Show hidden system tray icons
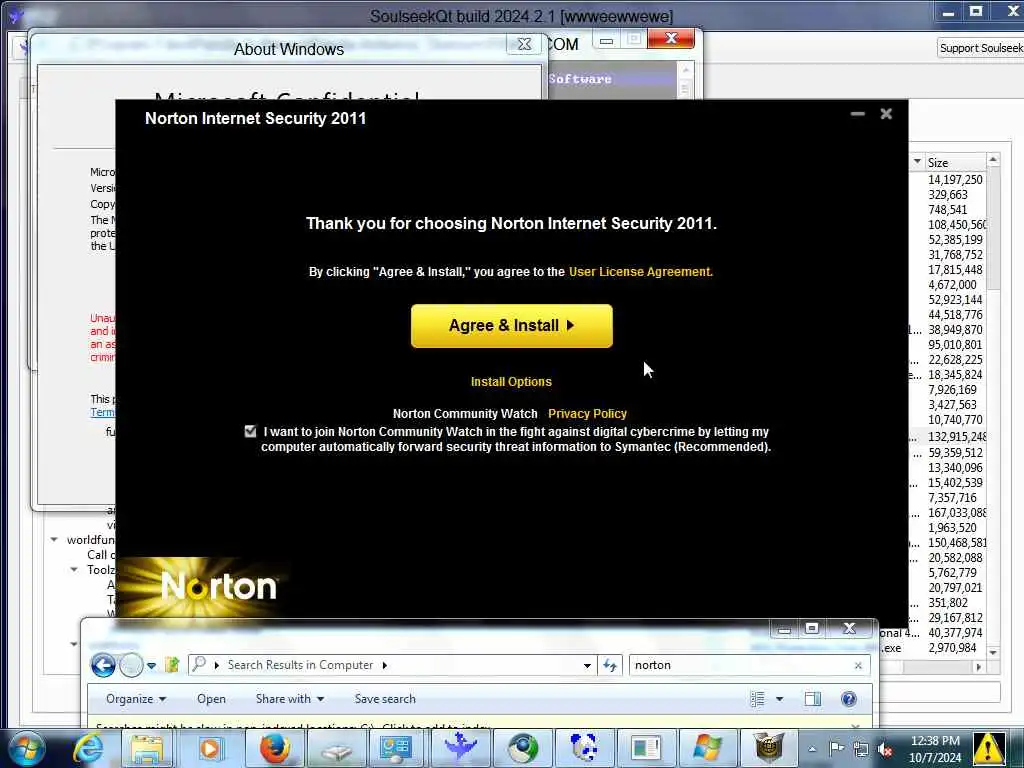 click(x=812, y=748)
